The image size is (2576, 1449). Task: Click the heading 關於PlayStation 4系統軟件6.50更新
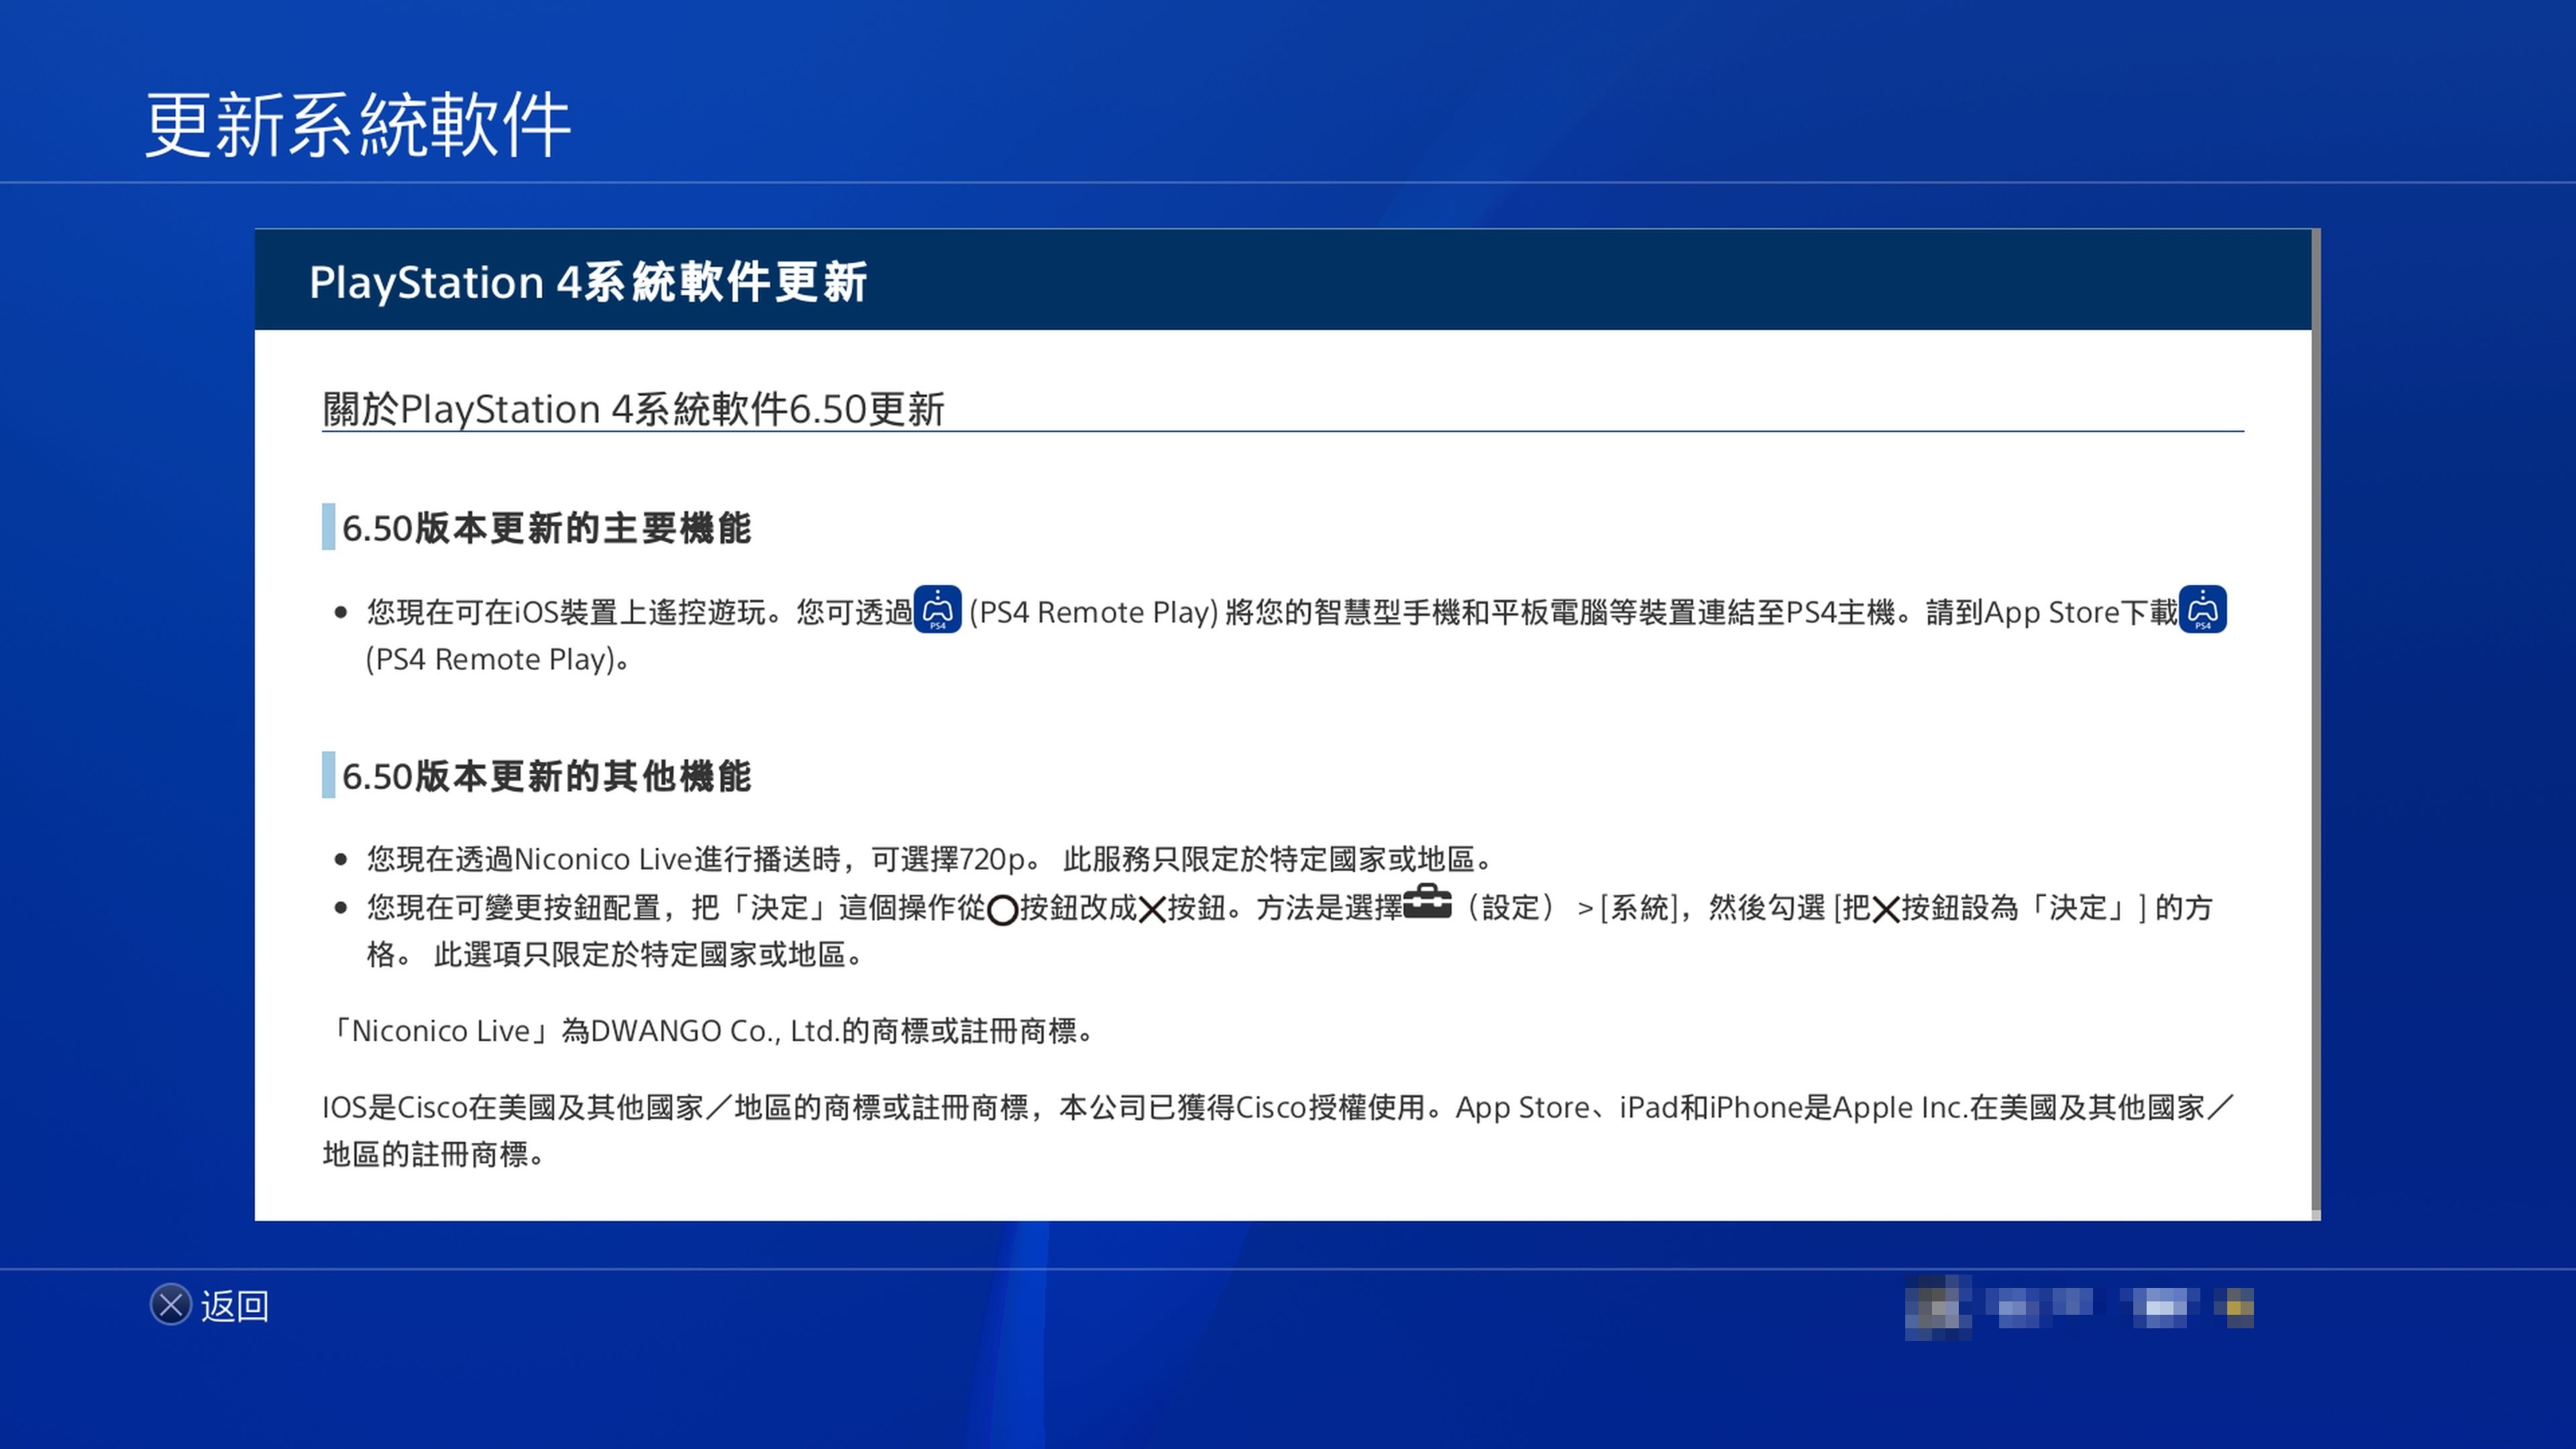633,409
